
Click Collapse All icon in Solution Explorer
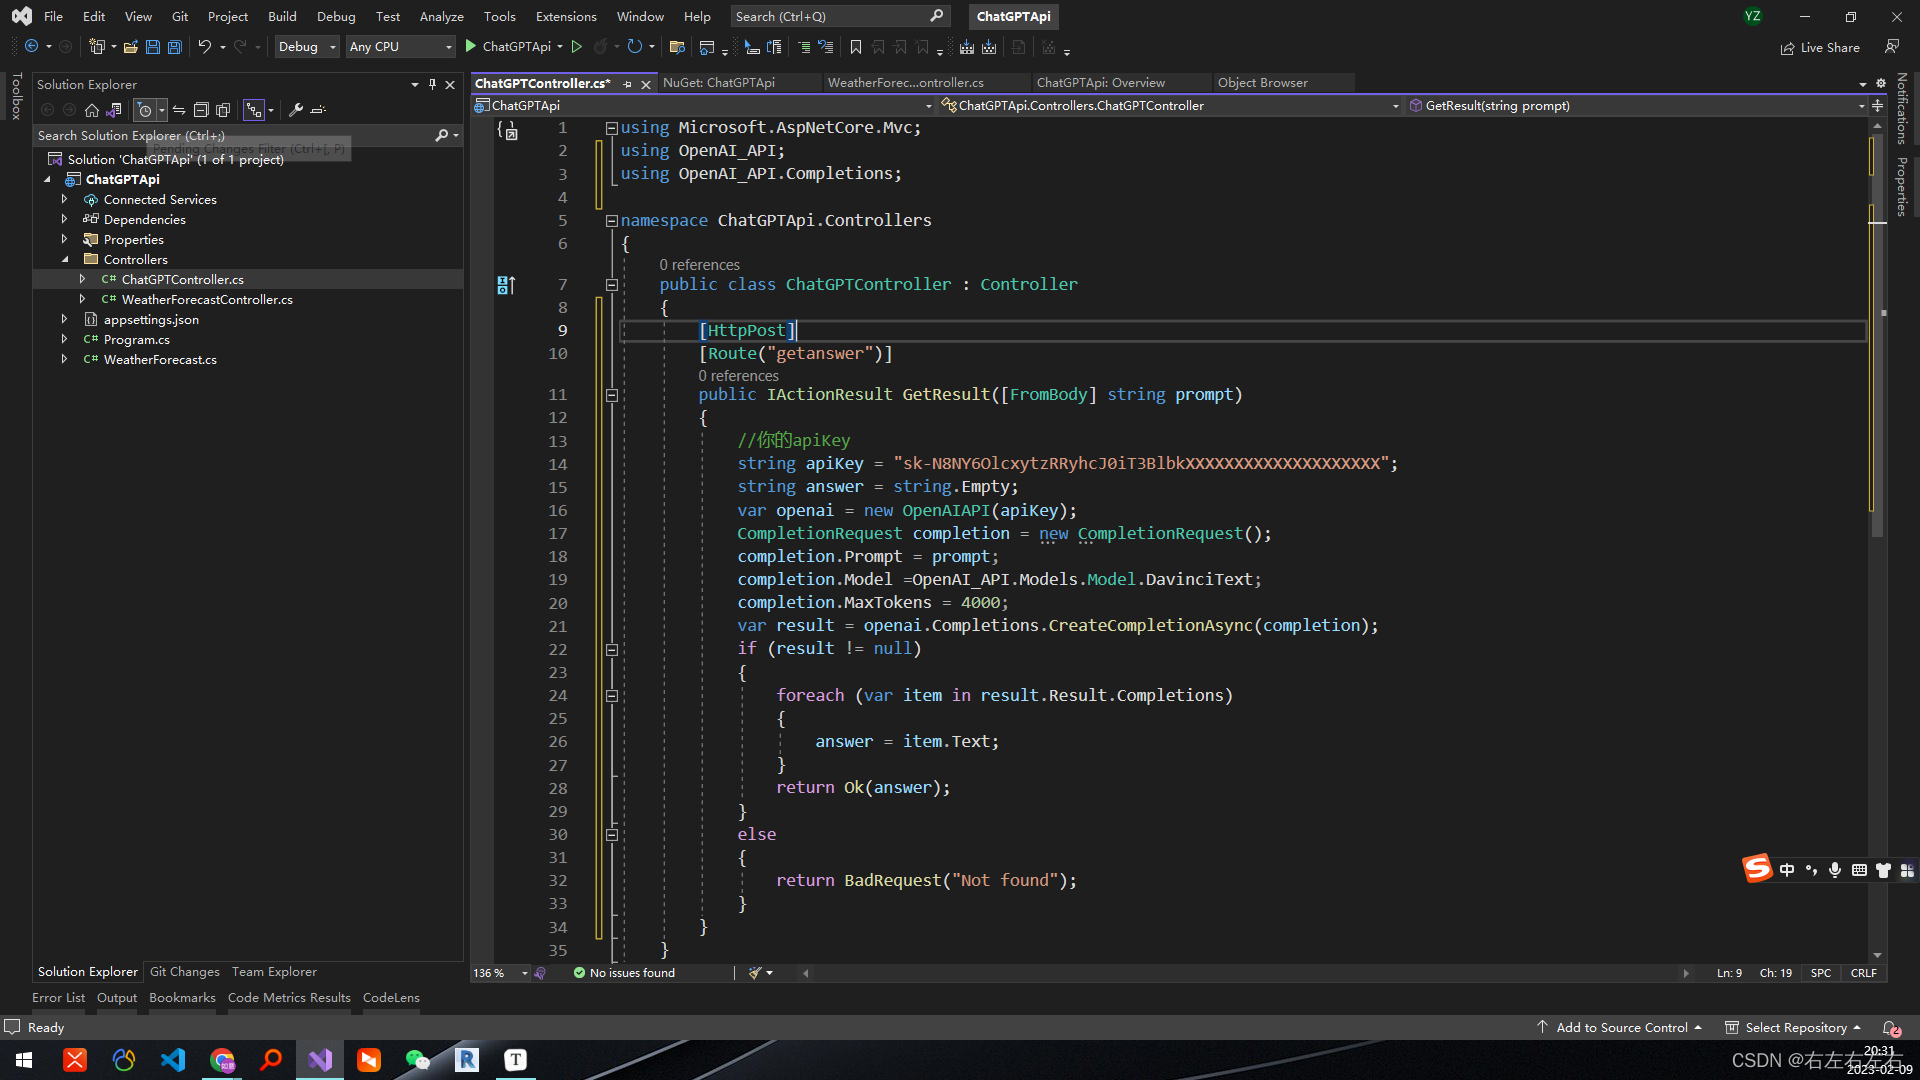201,110
